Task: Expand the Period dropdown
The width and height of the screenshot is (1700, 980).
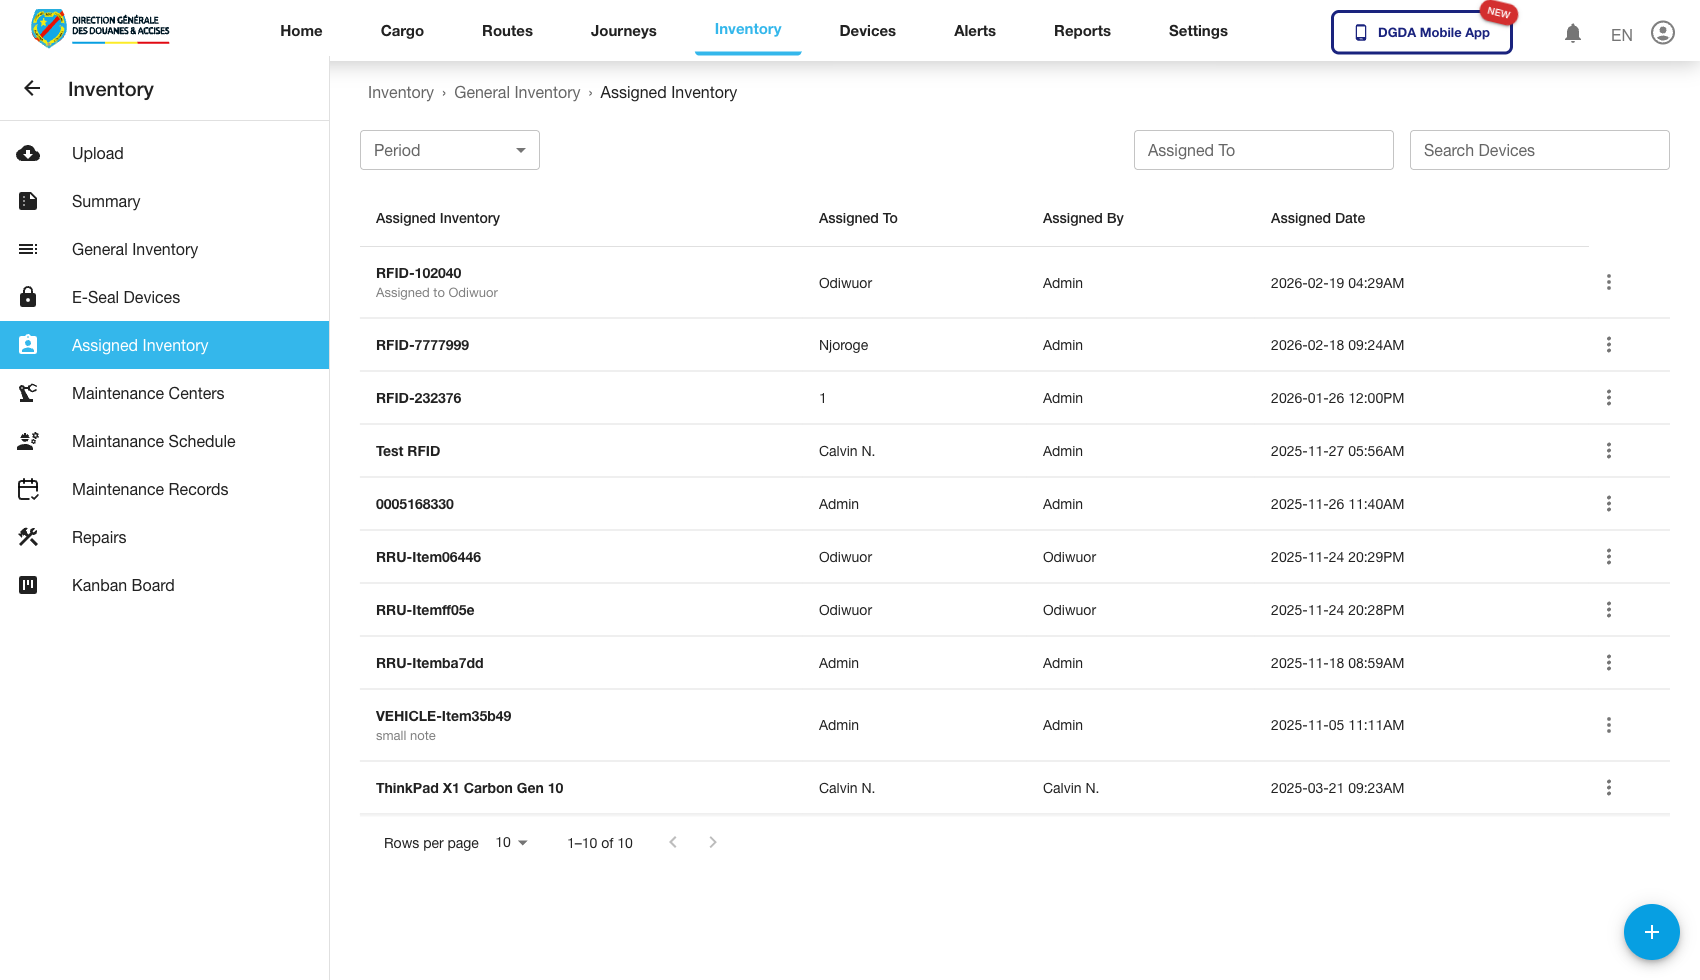Action: click(449, 150)
